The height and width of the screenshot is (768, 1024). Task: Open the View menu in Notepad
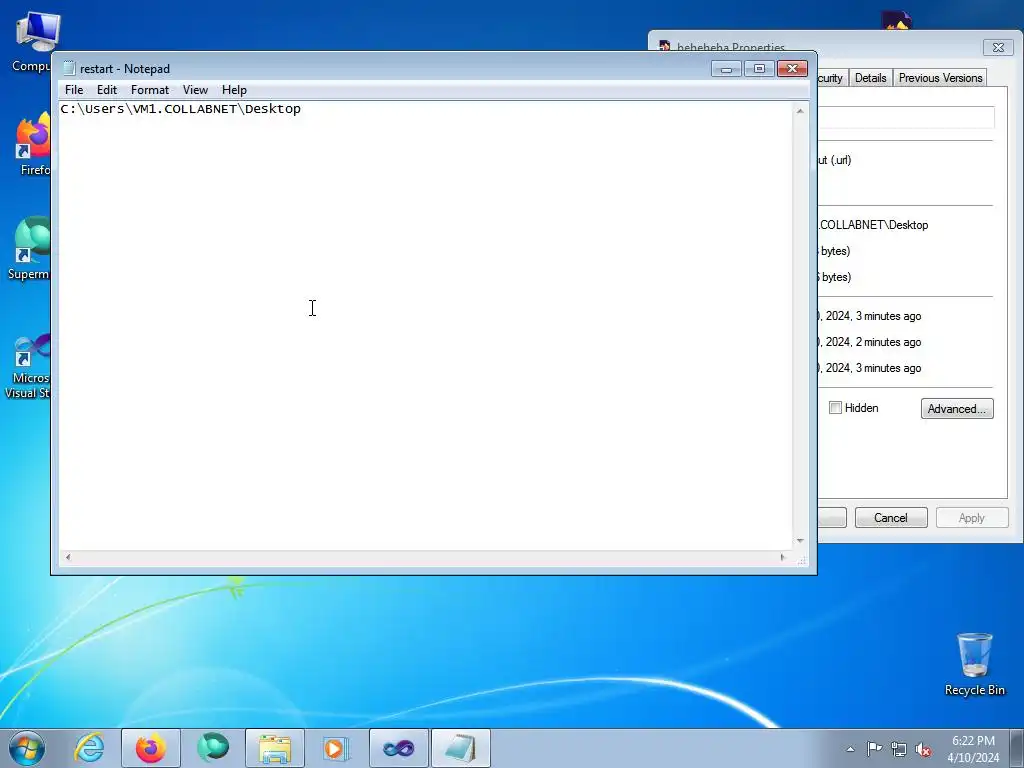195,90
